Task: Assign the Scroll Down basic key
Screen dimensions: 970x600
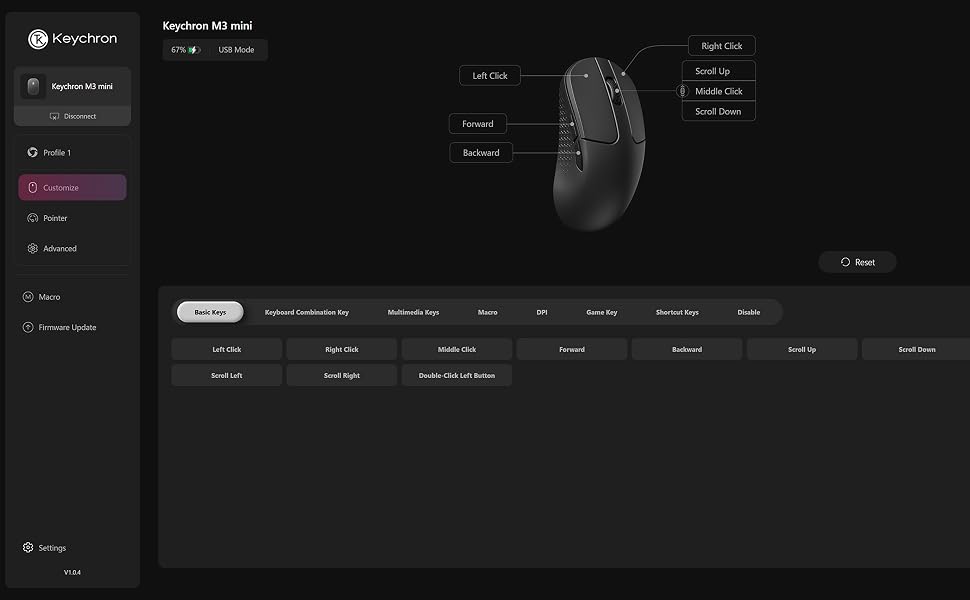Action: [916, 349]
